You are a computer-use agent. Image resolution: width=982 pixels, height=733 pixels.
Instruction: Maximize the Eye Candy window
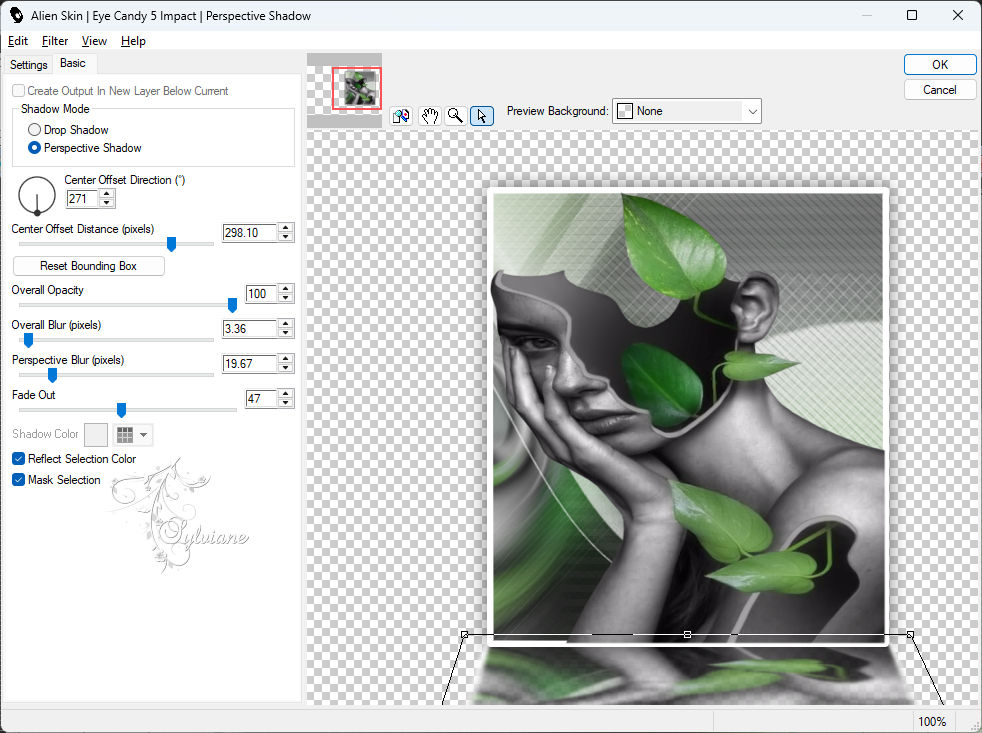pyautogui.click(x=912, y=15)
